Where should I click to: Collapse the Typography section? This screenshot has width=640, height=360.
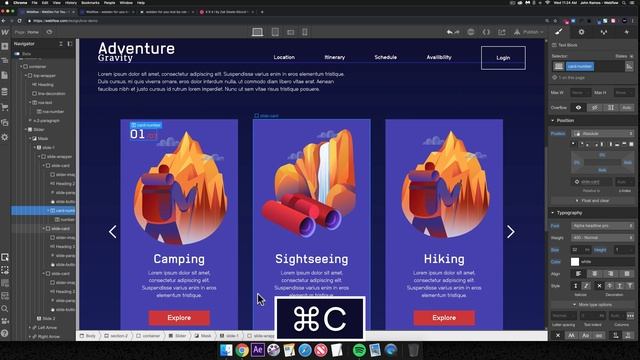click(x=553, y=213)
